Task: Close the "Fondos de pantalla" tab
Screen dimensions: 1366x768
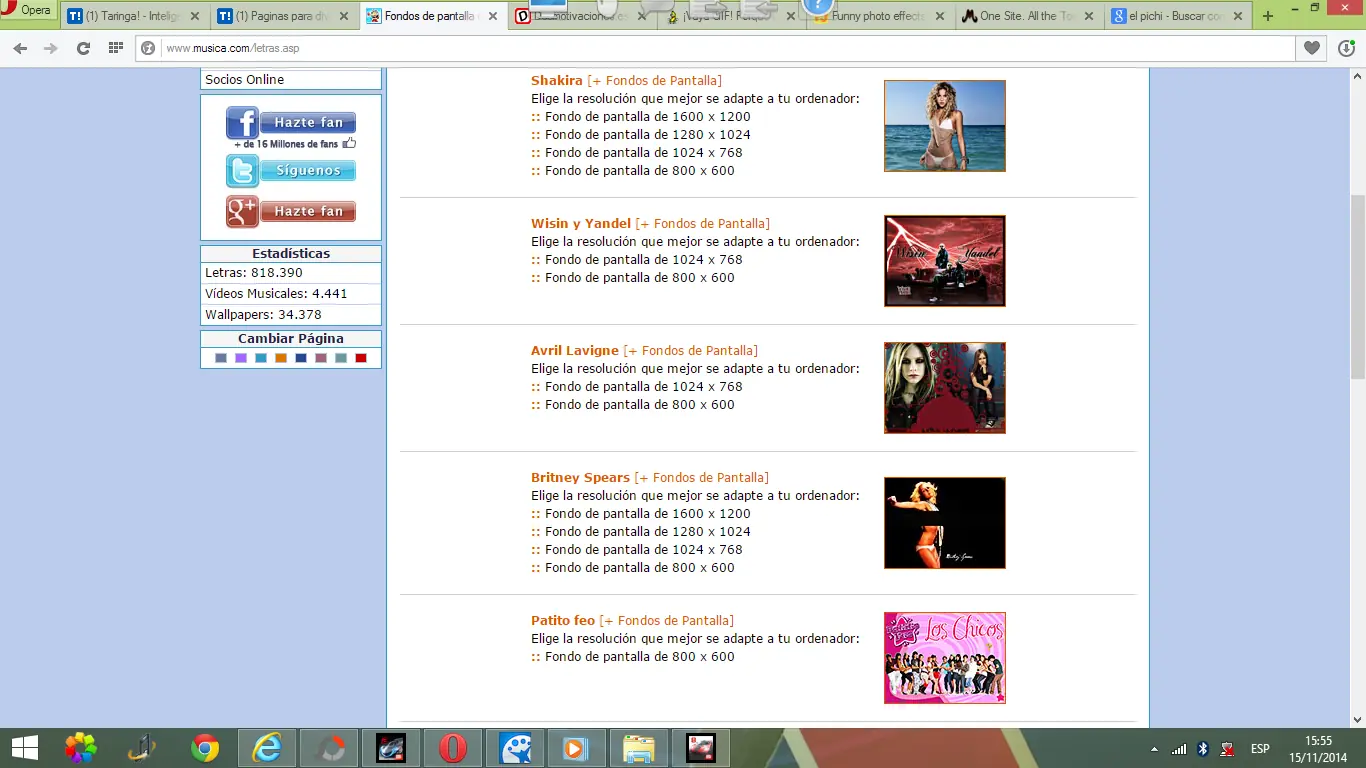Action: (x=493, y=16)
